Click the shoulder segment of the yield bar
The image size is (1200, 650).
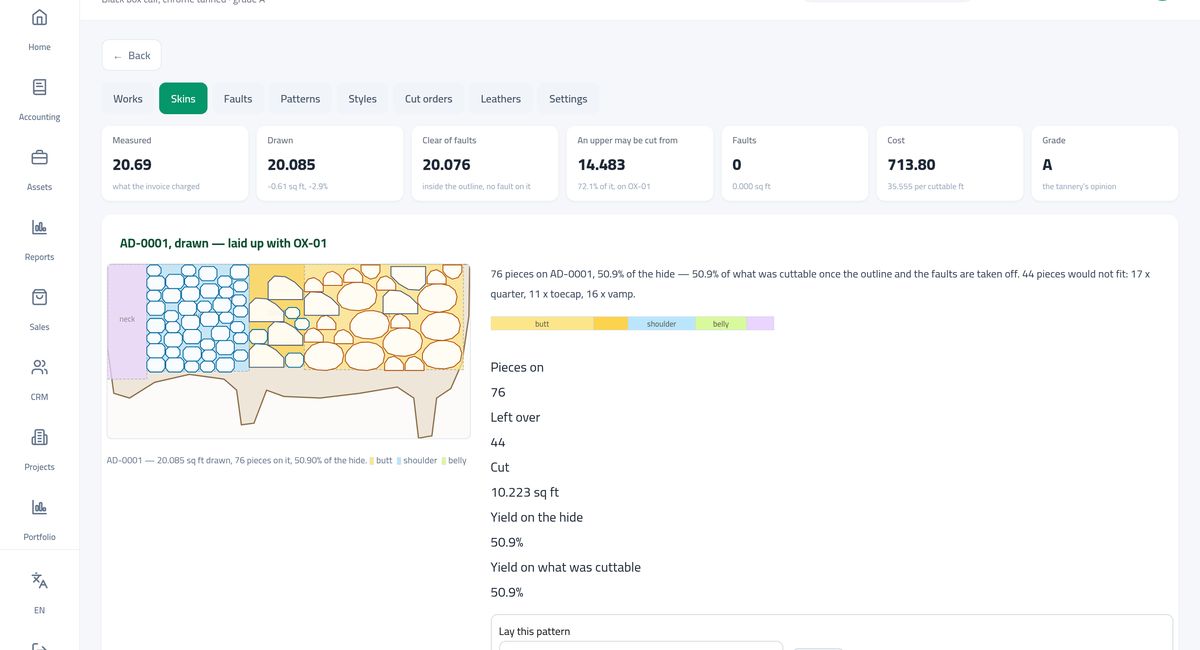(662, 324)
